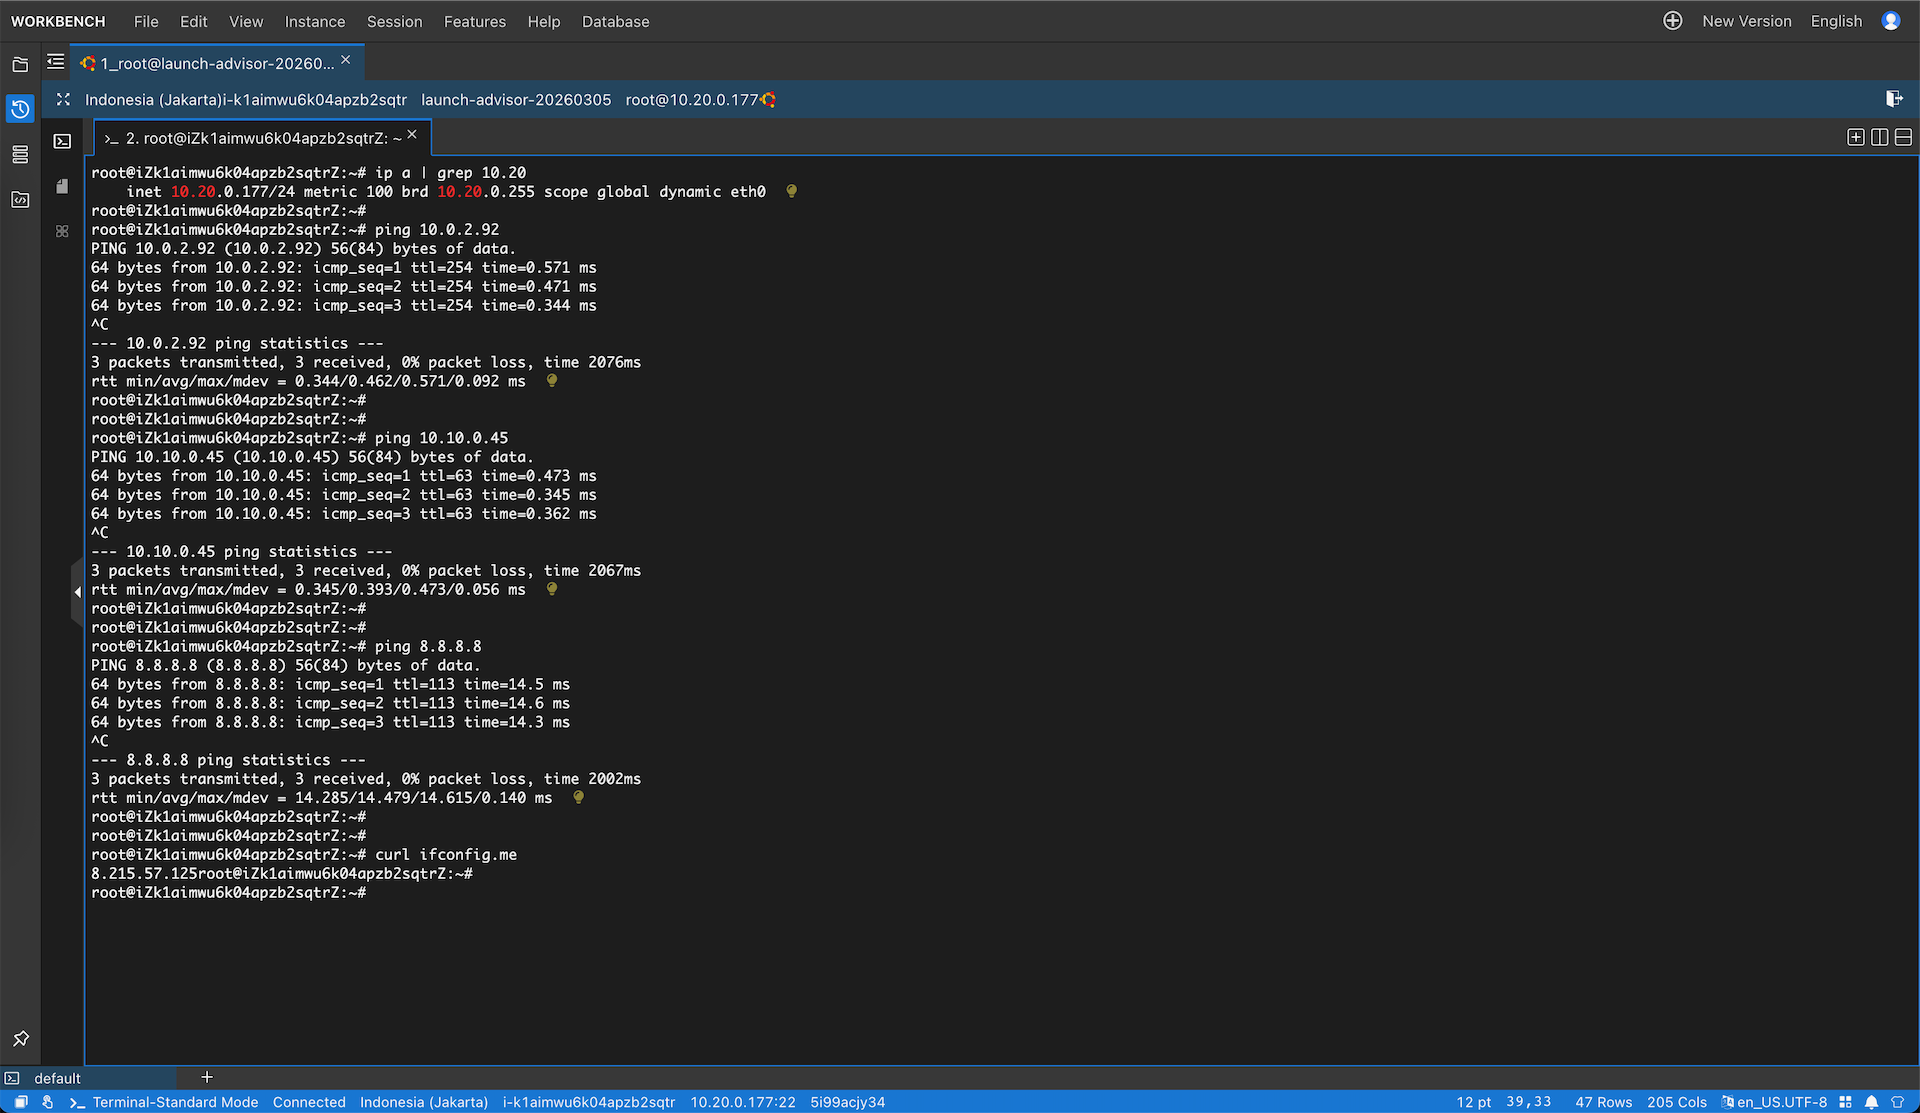Open the code folder sidebar icon
1920x1113 pixels.
(20, 199)
